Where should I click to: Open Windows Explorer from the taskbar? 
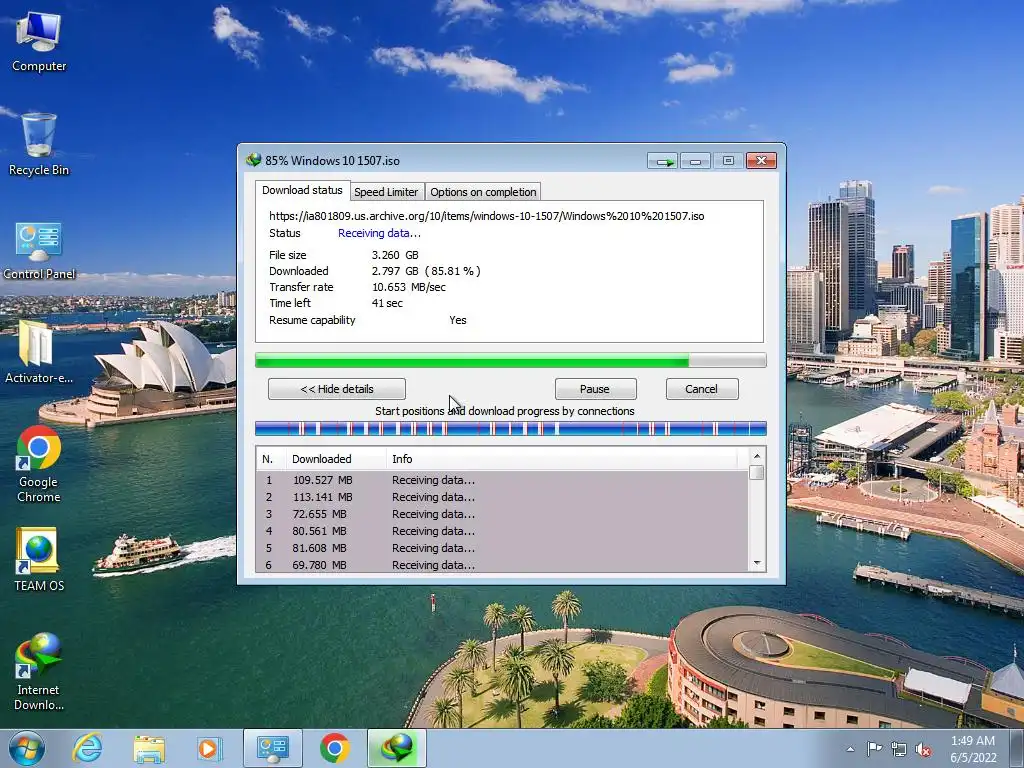(149, 748)
